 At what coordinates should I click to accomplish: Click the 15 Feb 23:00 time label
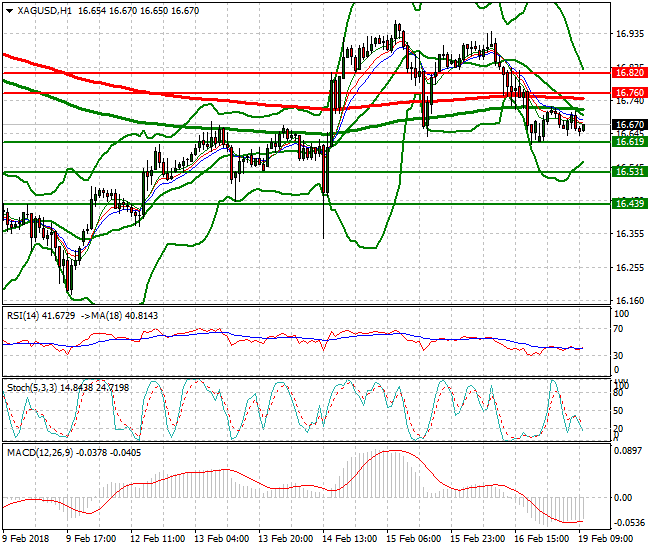coord(478,539)
